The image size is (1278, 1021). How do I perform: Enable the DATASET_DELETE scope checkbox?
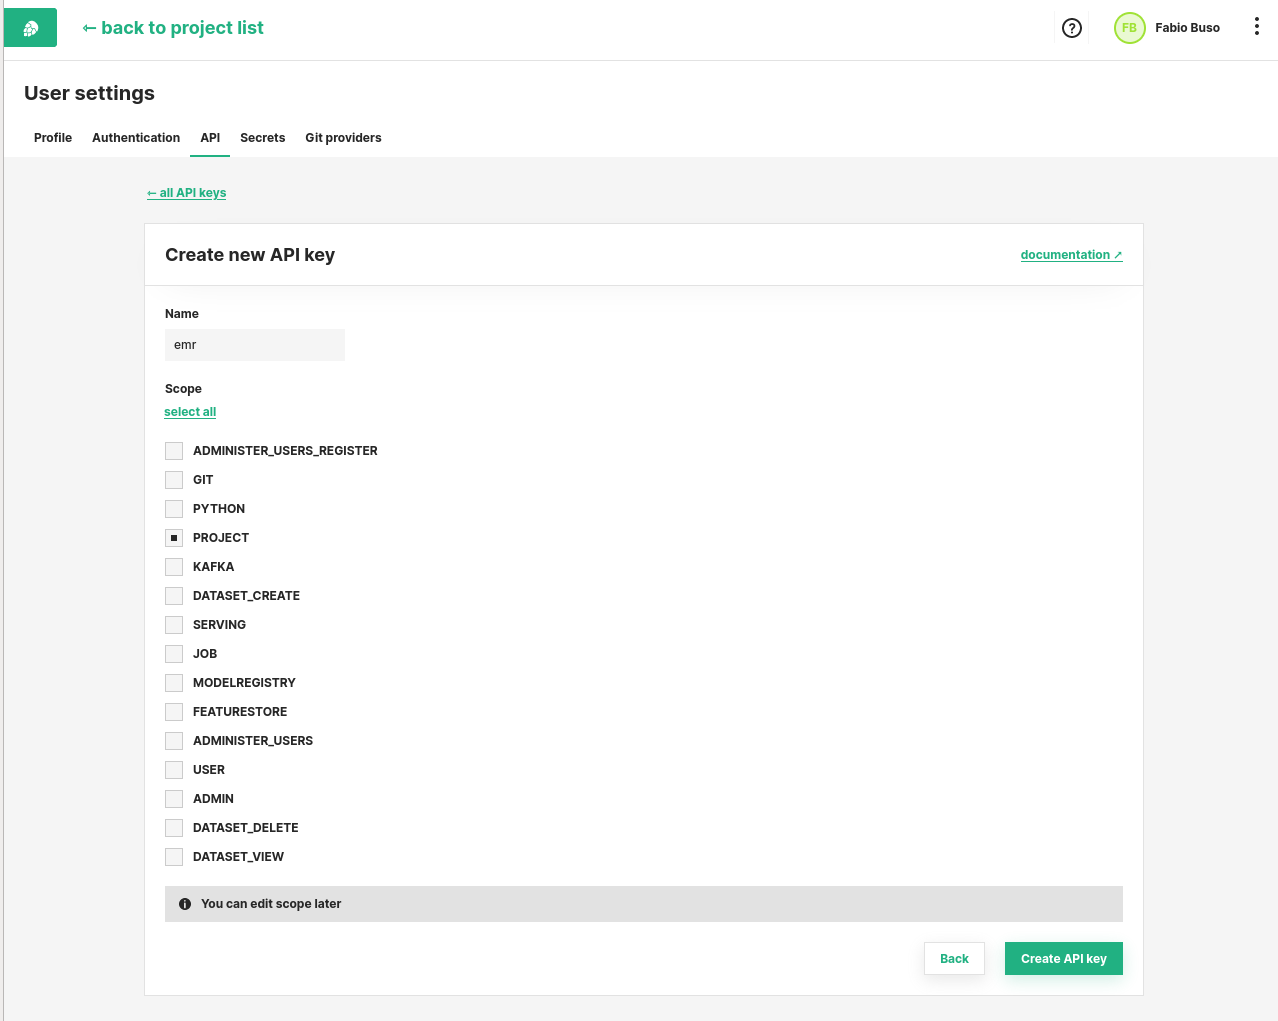[173, 827]
